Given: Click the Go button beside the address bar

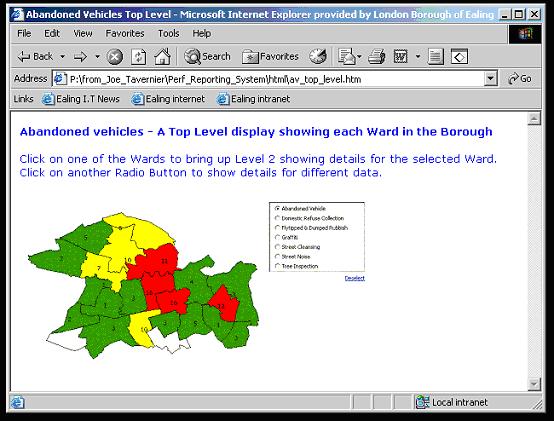Looking at the screenshot, I should pos(520,78).
